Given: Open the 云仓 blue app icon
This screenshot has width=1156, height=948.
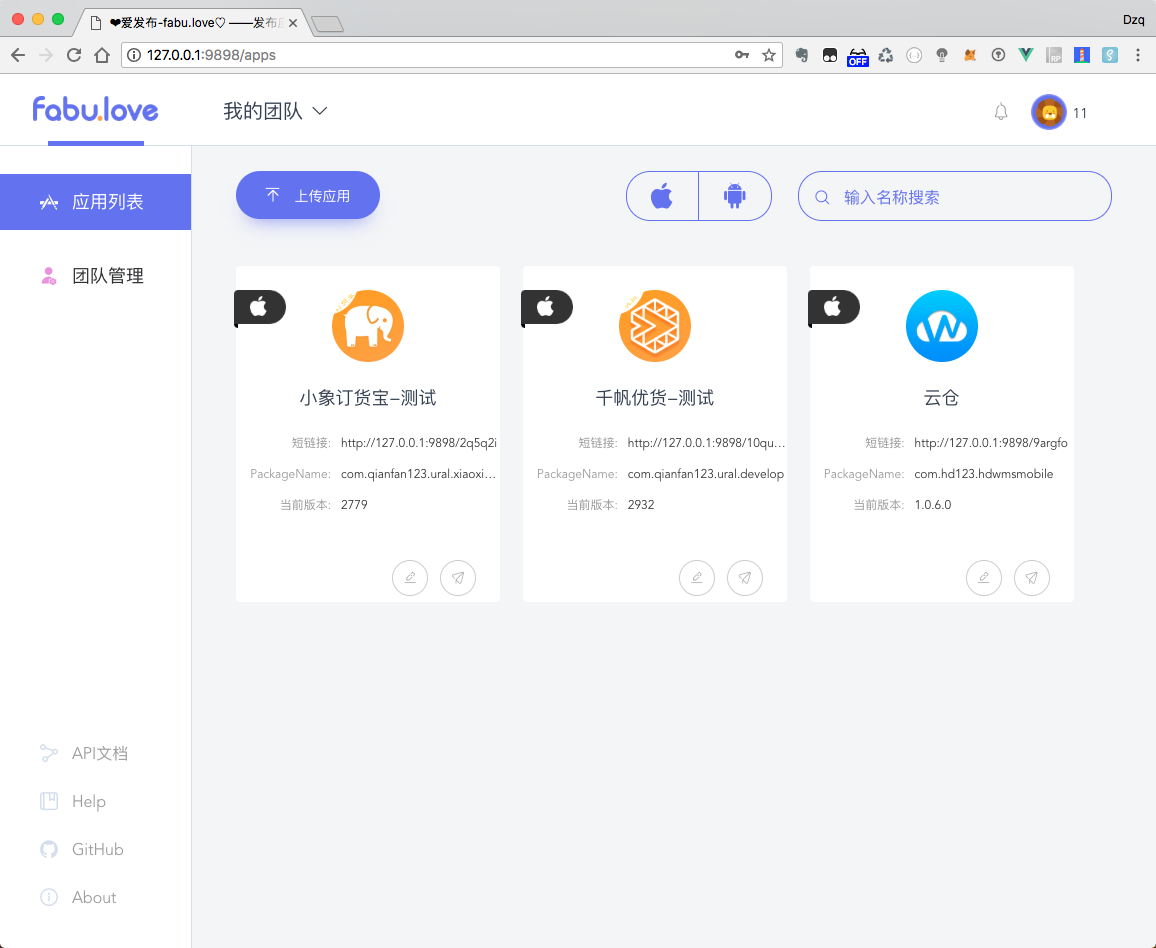Looking at the screenshot, I should 941,326.
